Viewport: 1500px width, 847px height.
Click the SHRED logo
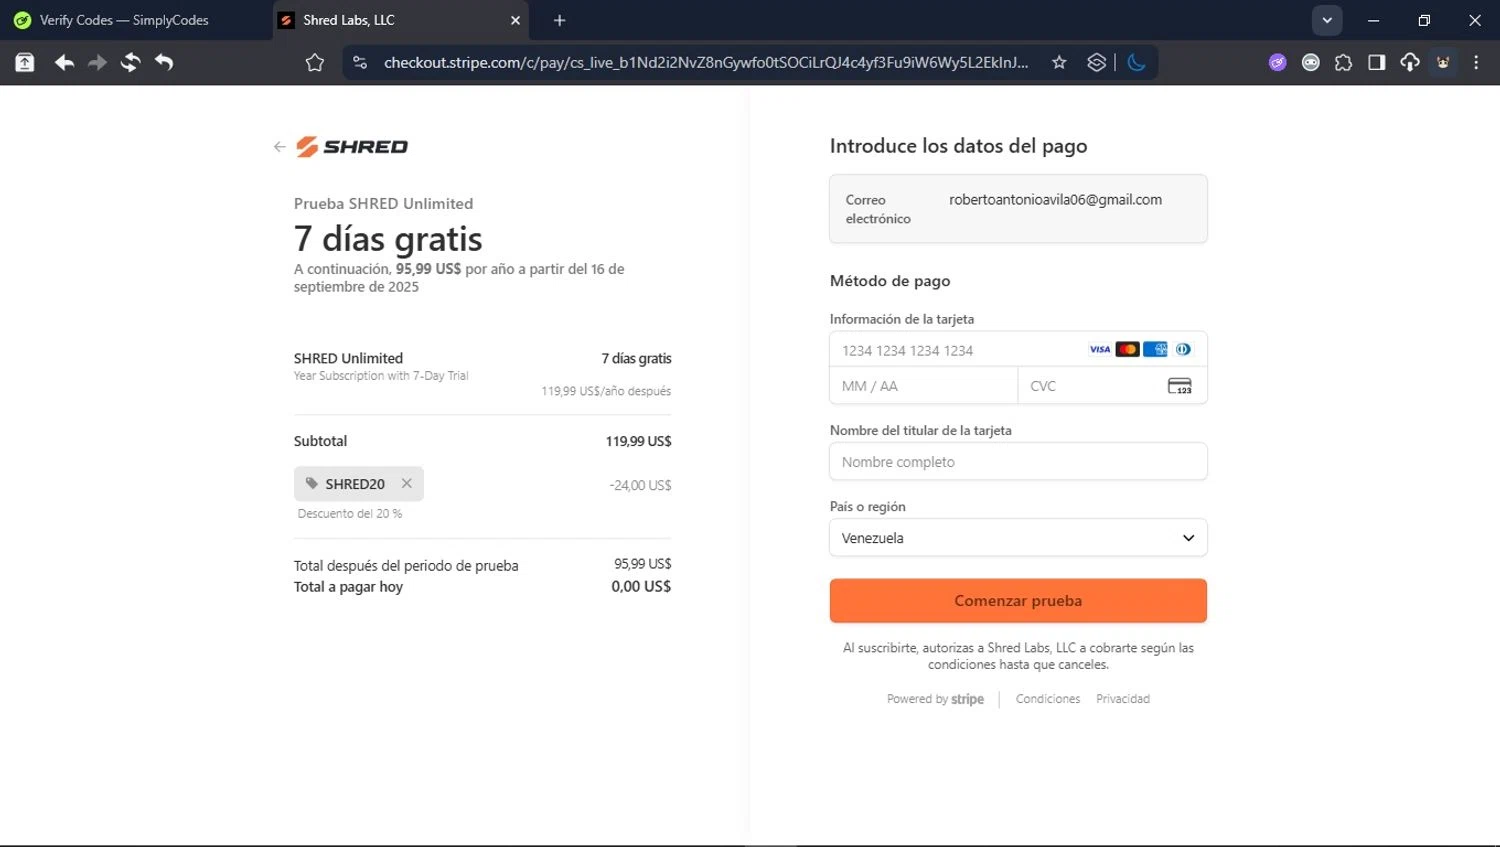click(x=352, y=147)
